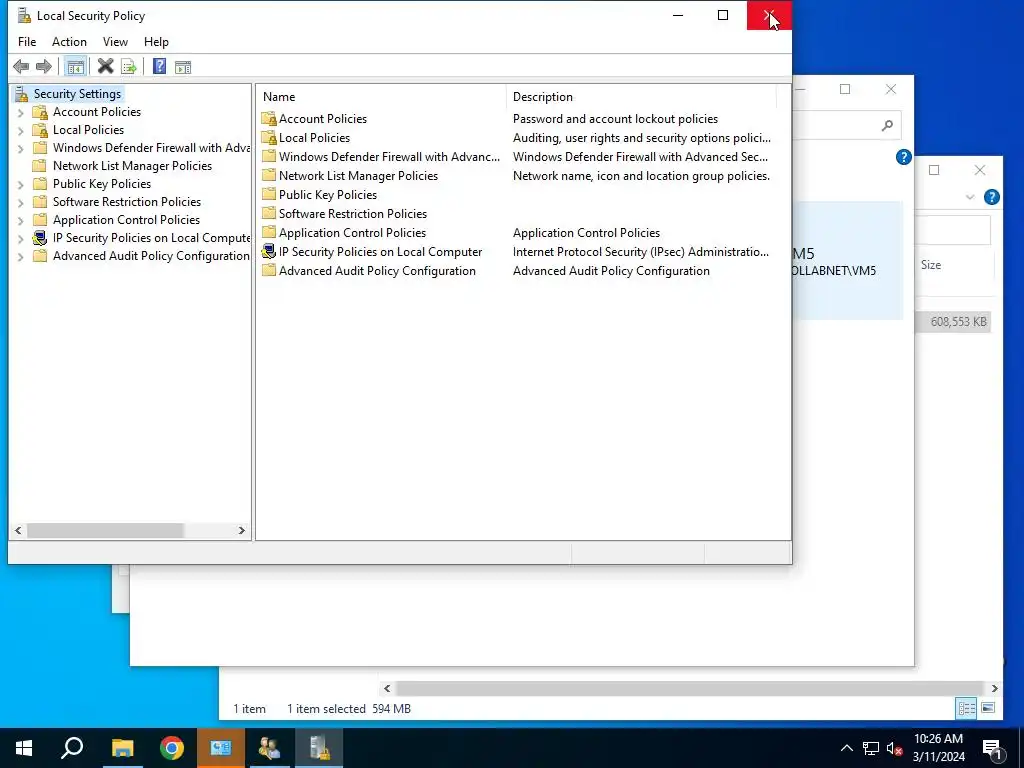Click the Software Restriction Policies folder icon in the list
The image size is (1024, 768).
tap(268, 213)
